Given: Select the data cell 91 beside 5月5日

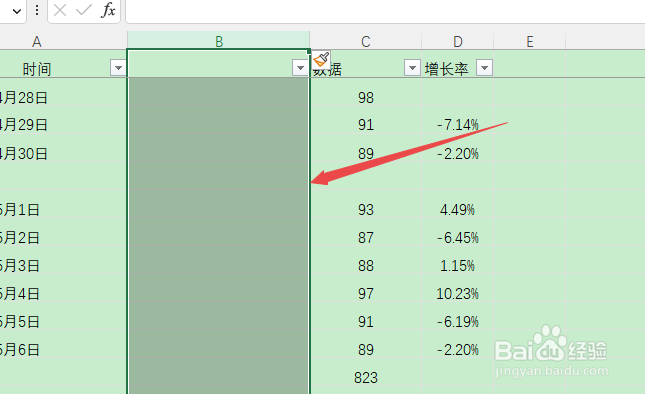Looking at the screenshot, I should pos(366,316).
